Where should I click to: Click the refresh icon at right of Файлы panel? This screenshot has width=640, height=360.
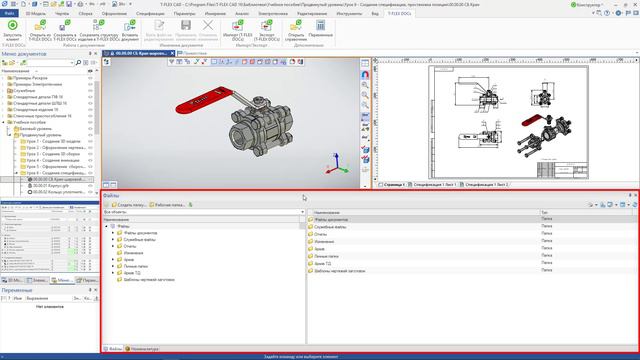(635, 204)
